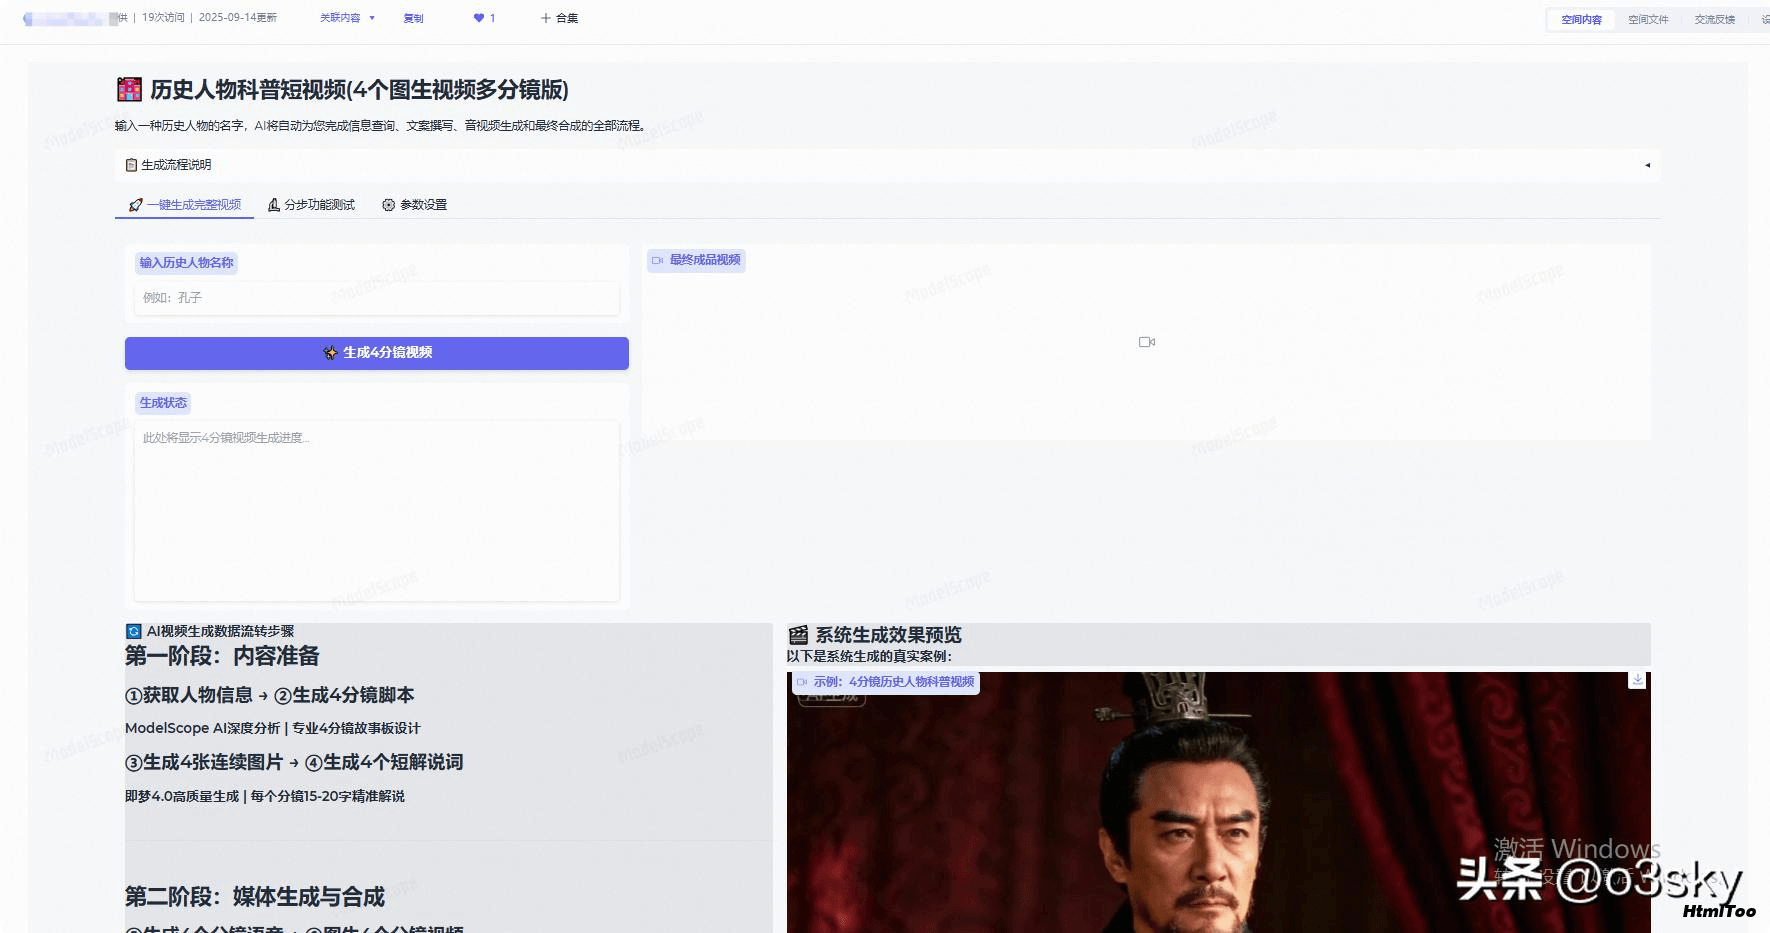Click the clapperboard icon beside 系统生成效果预览
The height and width of the screenshot is (933, 1770).
(798, 635)
